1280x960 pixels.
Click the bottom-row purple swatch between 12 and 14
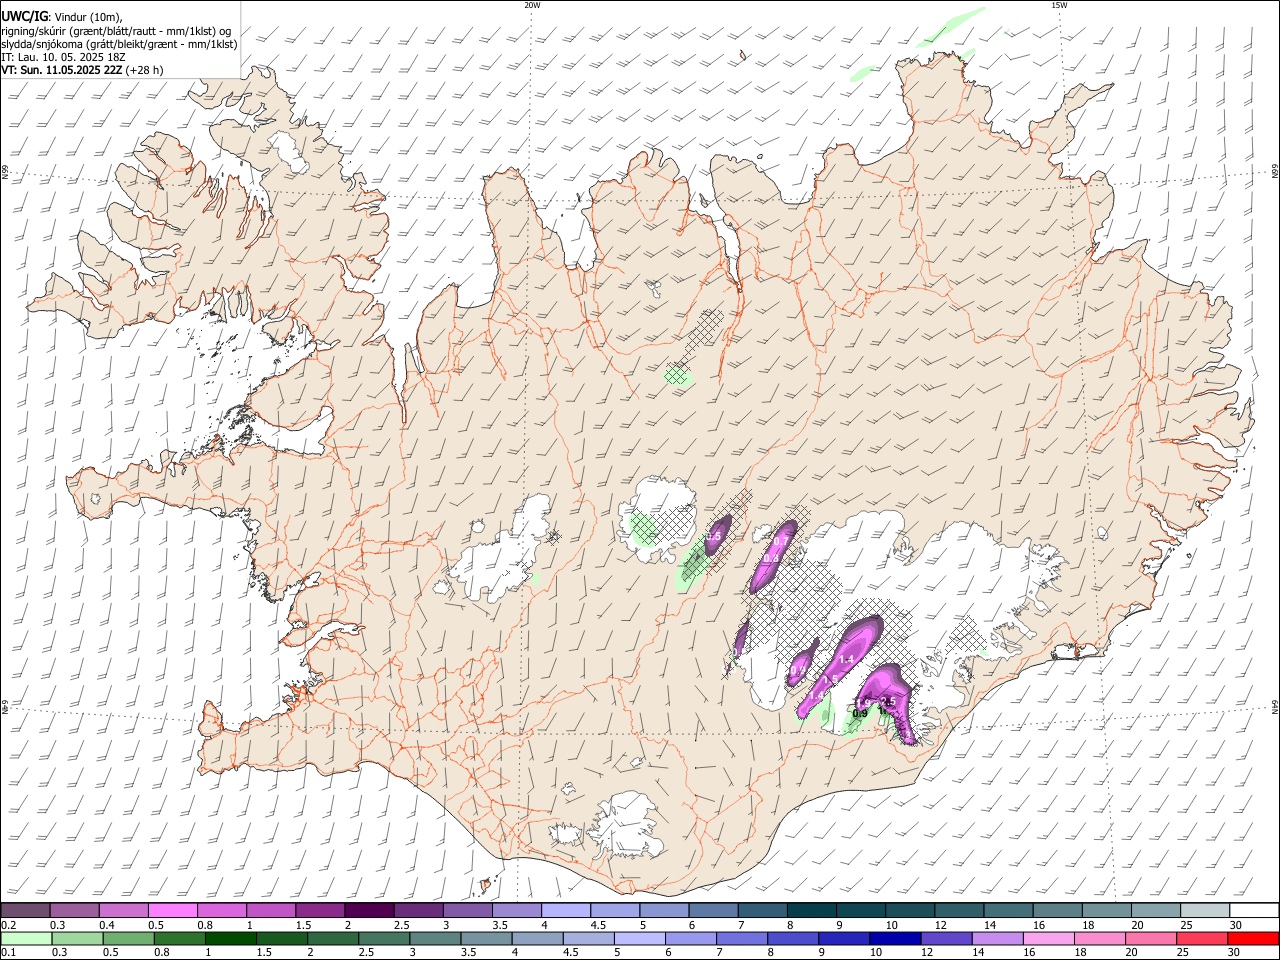[947, 938]
